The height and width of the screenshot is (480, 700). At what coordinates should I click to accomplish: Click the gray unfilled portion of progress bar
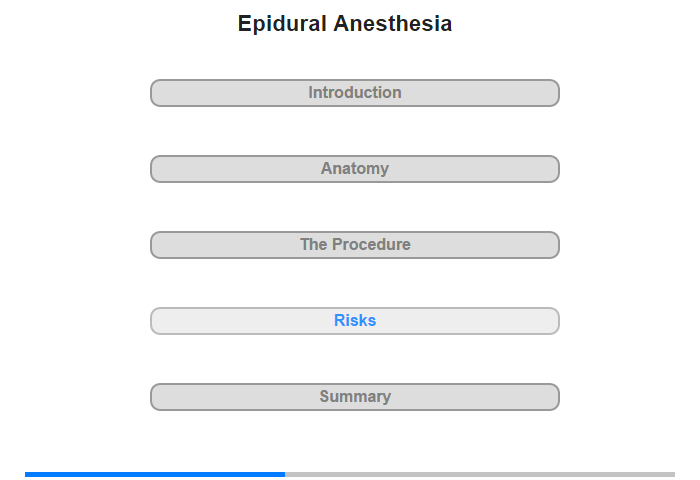coord(480,474)
